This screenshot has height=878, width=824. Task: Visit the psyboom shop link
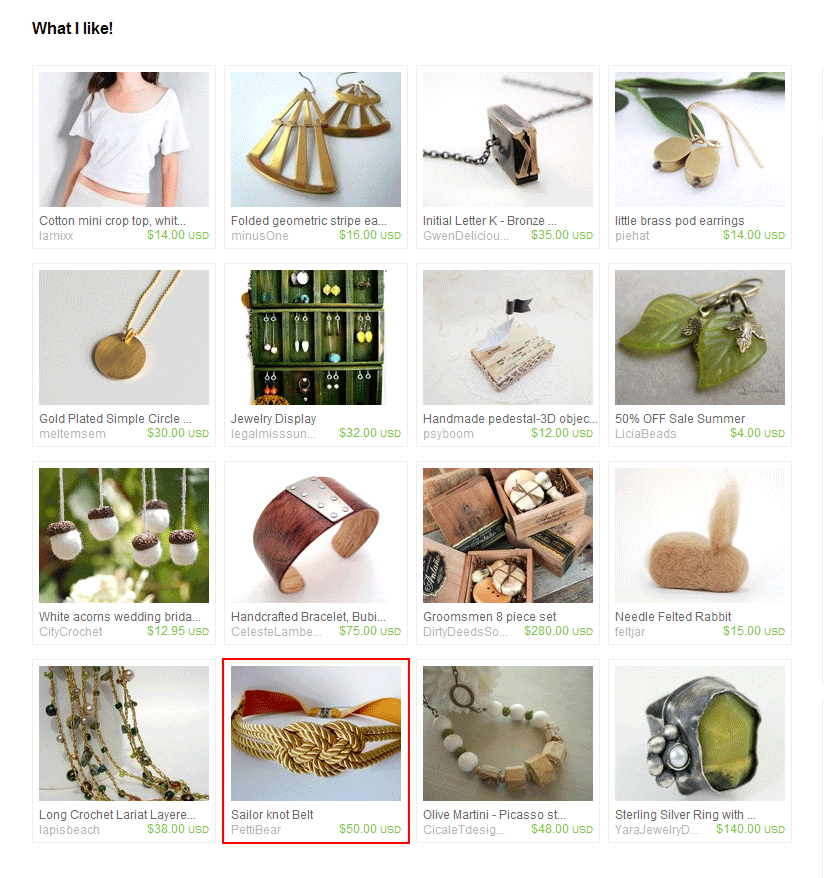[x=448, y=434]
